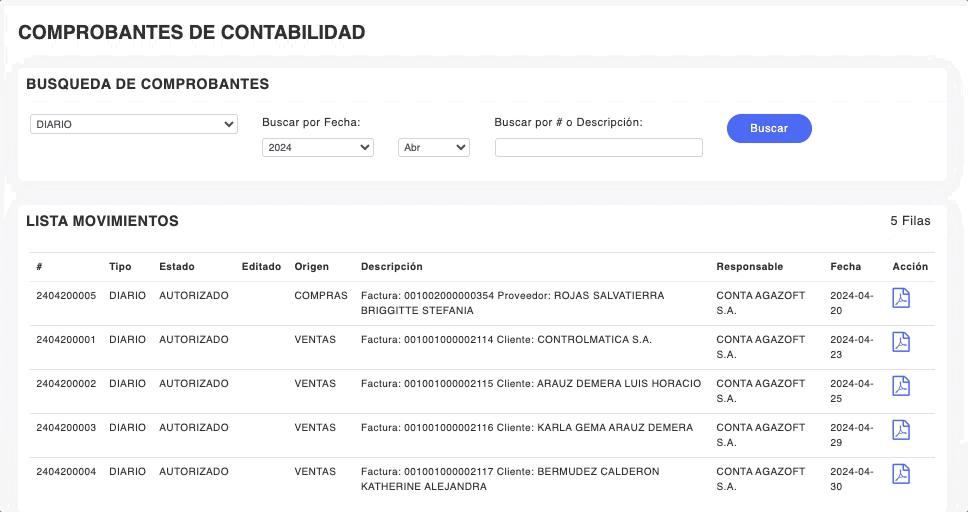Click comprobante number 2404200003
968x512 pixels.
point(66,428)
